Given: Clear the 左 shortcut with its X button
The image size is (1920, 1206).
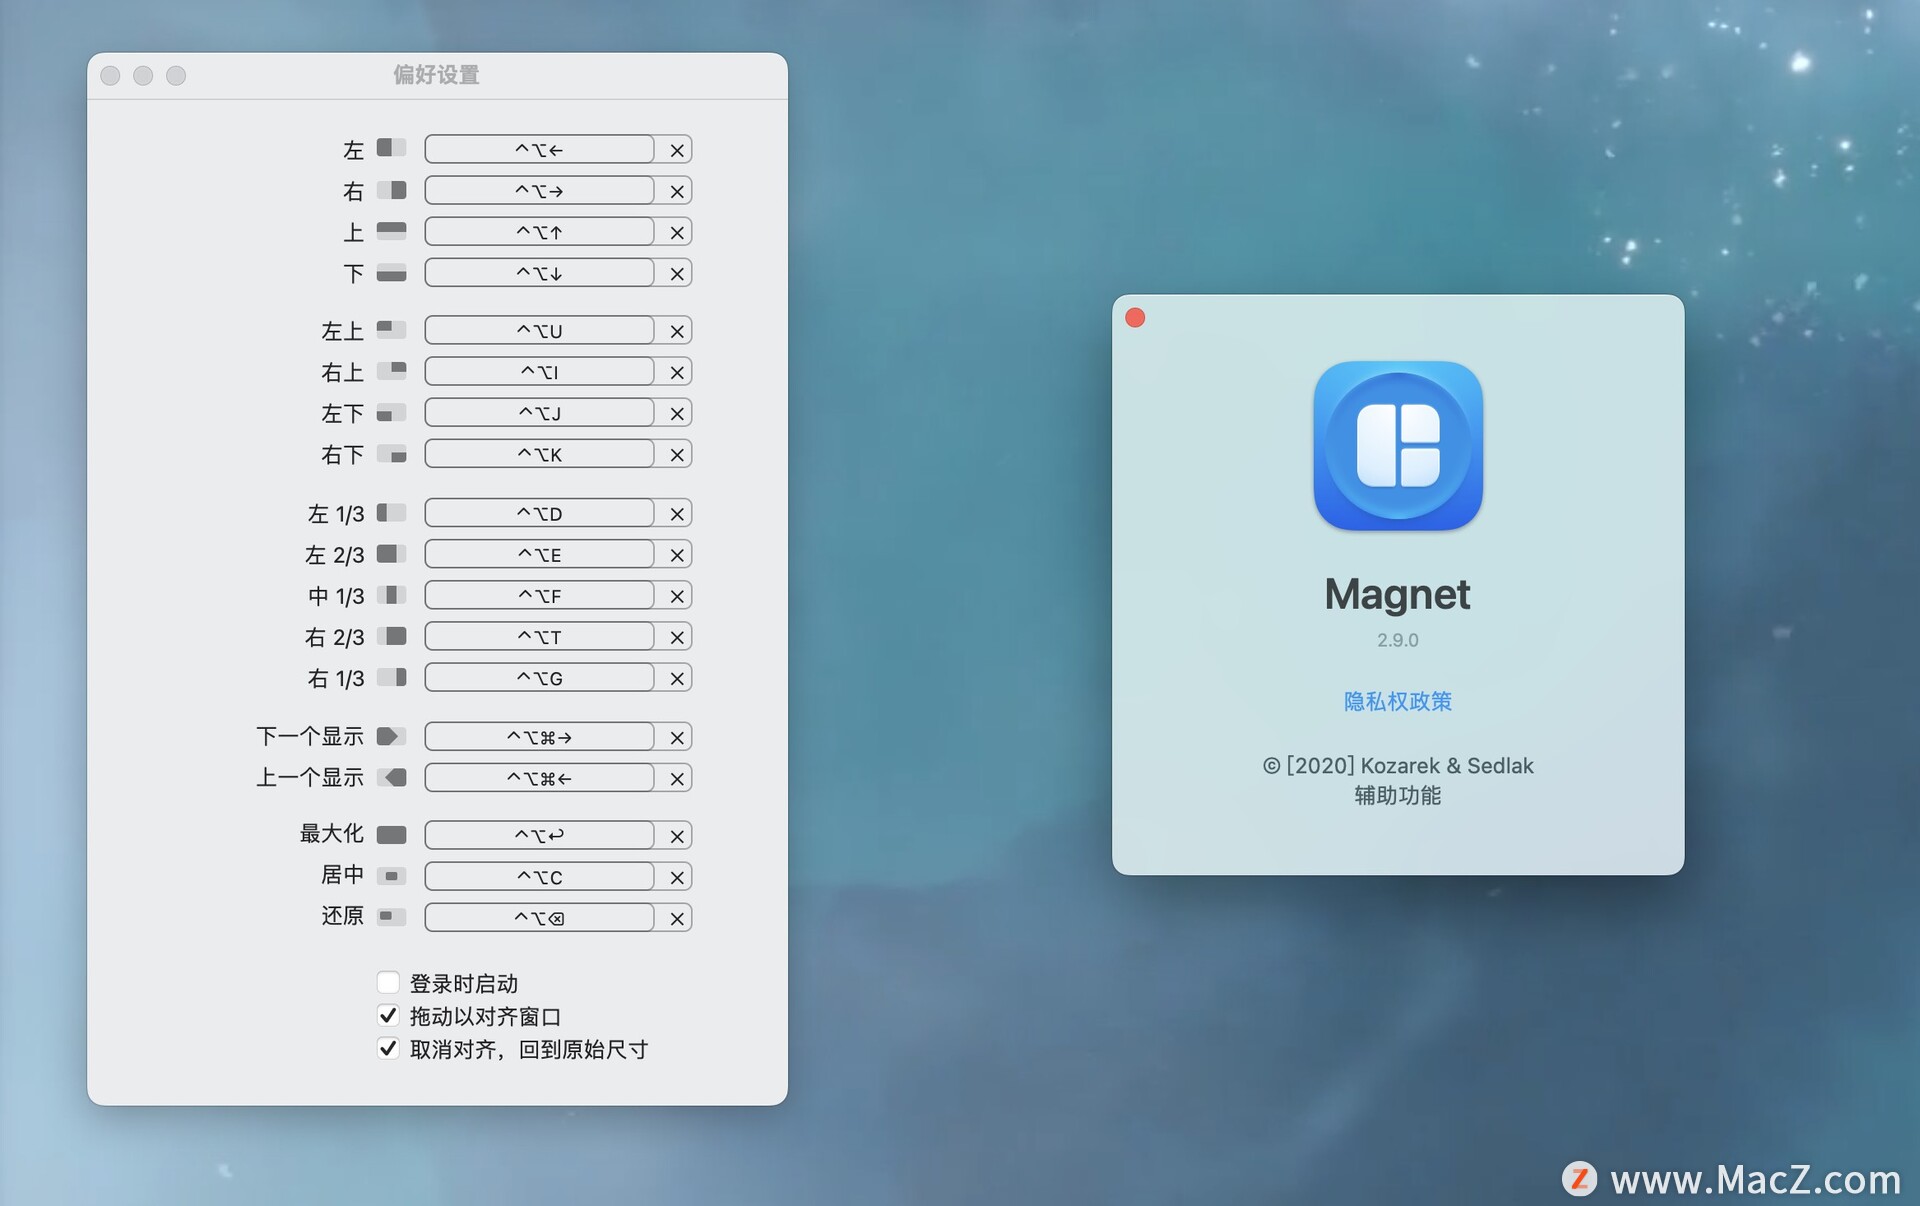Looking at the screenshot, I should tap(676, 149).
